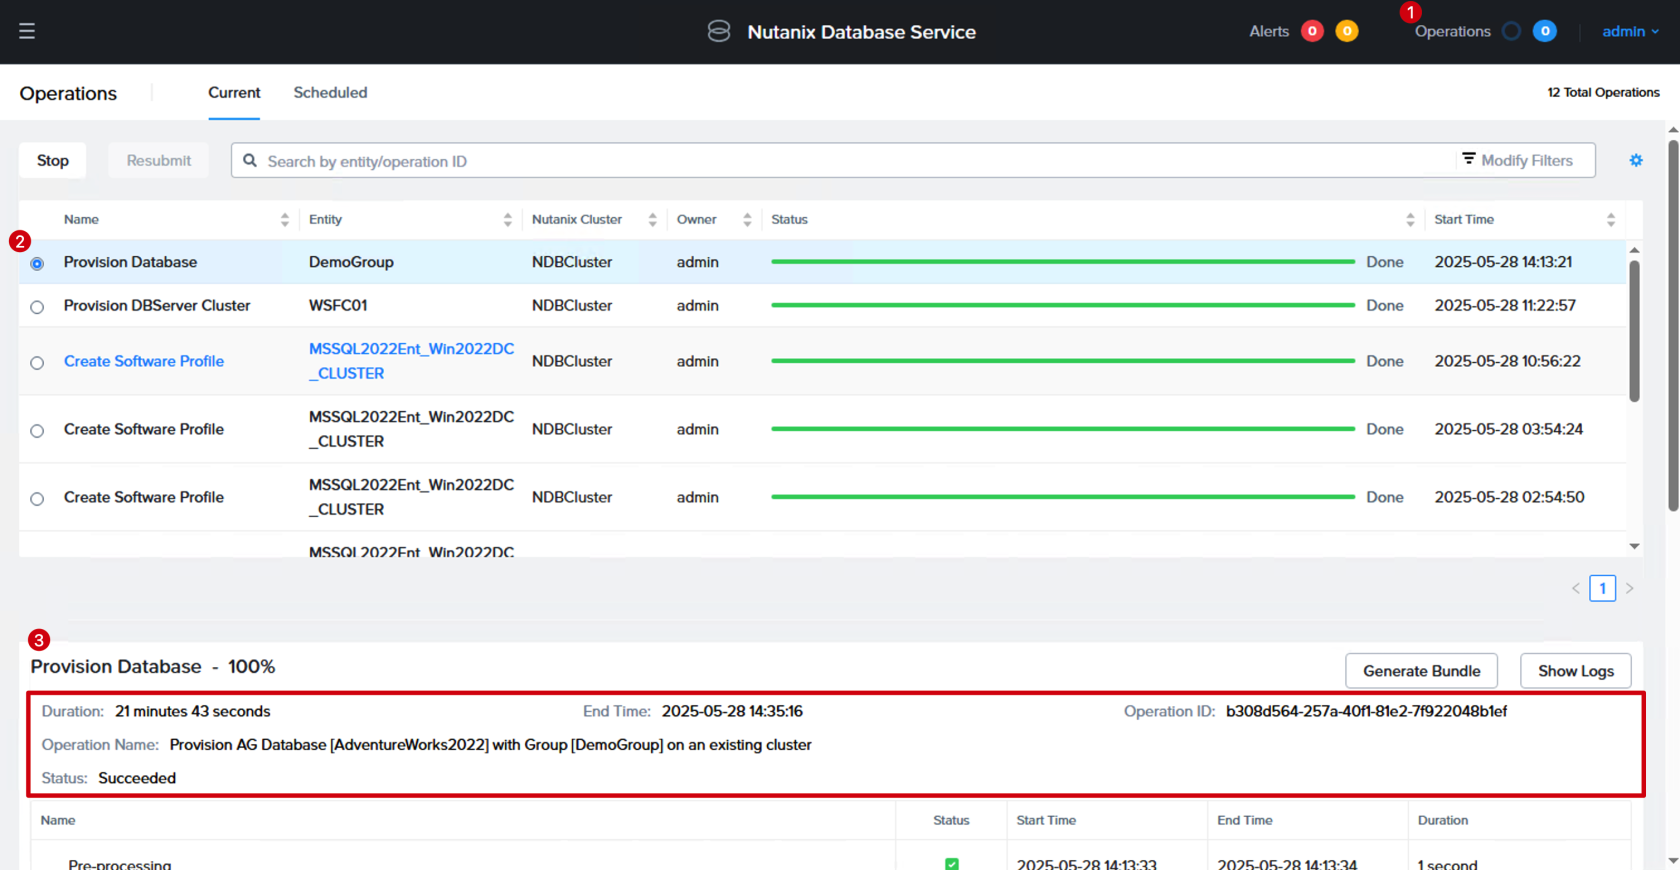Sort table by Name column
Image resolution: width=1680 pixels, height=870 pixels.
[x=285, y=220]
